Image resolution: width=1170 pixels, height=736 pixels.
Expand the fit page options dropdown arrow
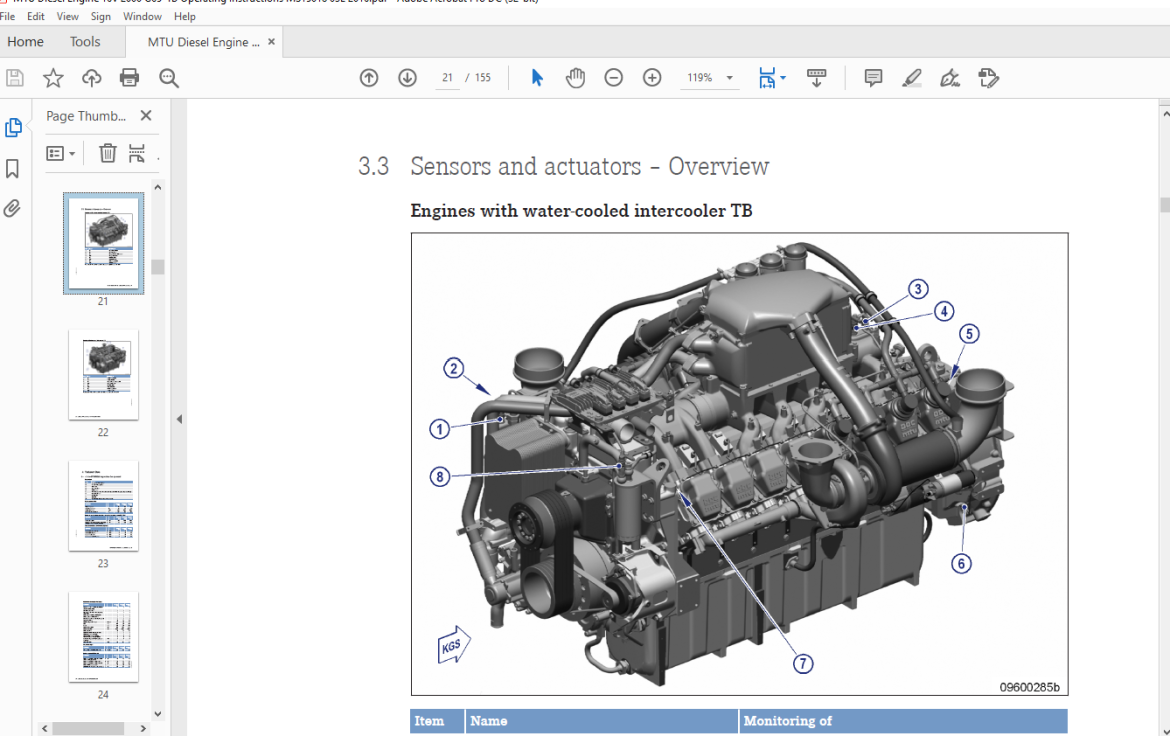coord(783,78)
